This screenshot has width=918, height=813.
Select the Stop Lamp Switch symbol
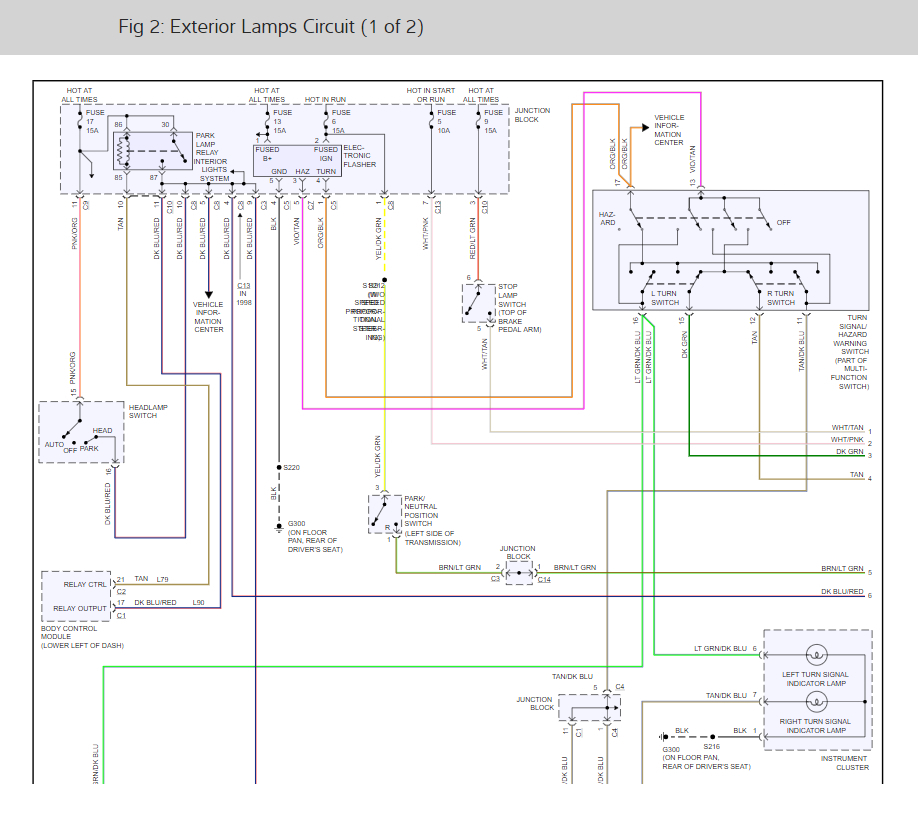click(x=479, y=303)
